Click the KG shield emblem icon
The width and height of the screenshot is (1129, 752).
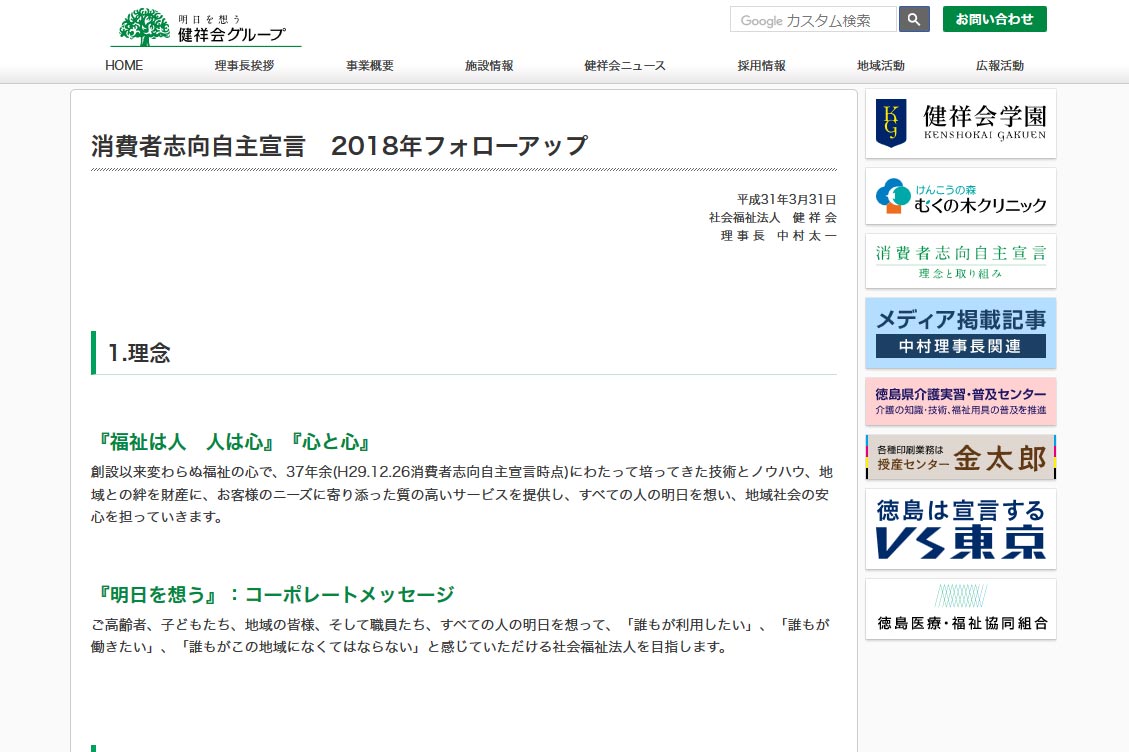pos(891,123)
